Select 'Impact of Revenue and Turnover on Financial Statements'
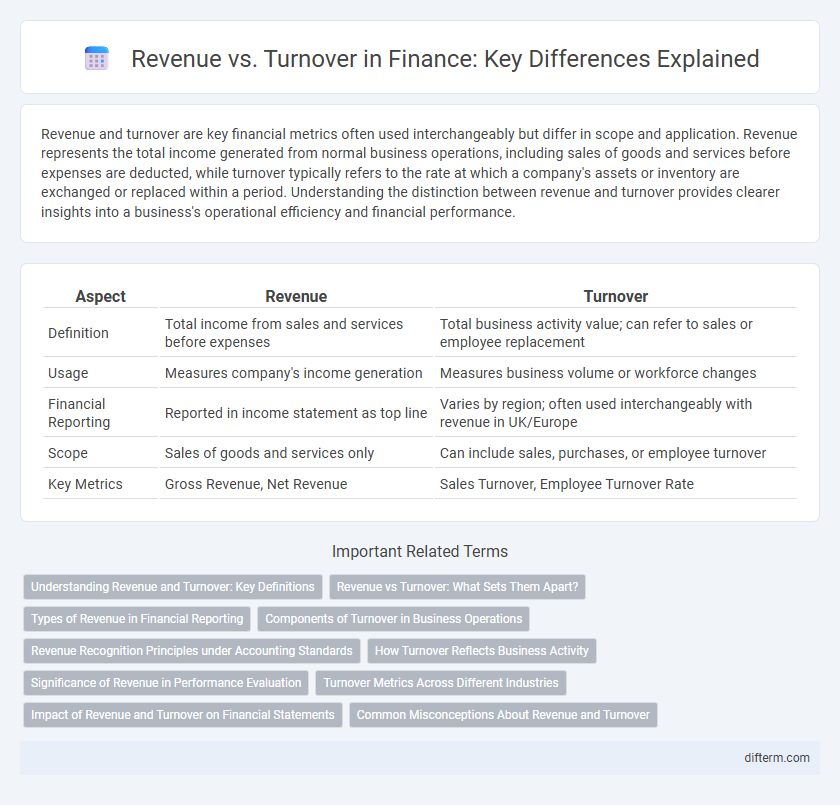Viewport: 840px width, 805px height. pos(182,714)
